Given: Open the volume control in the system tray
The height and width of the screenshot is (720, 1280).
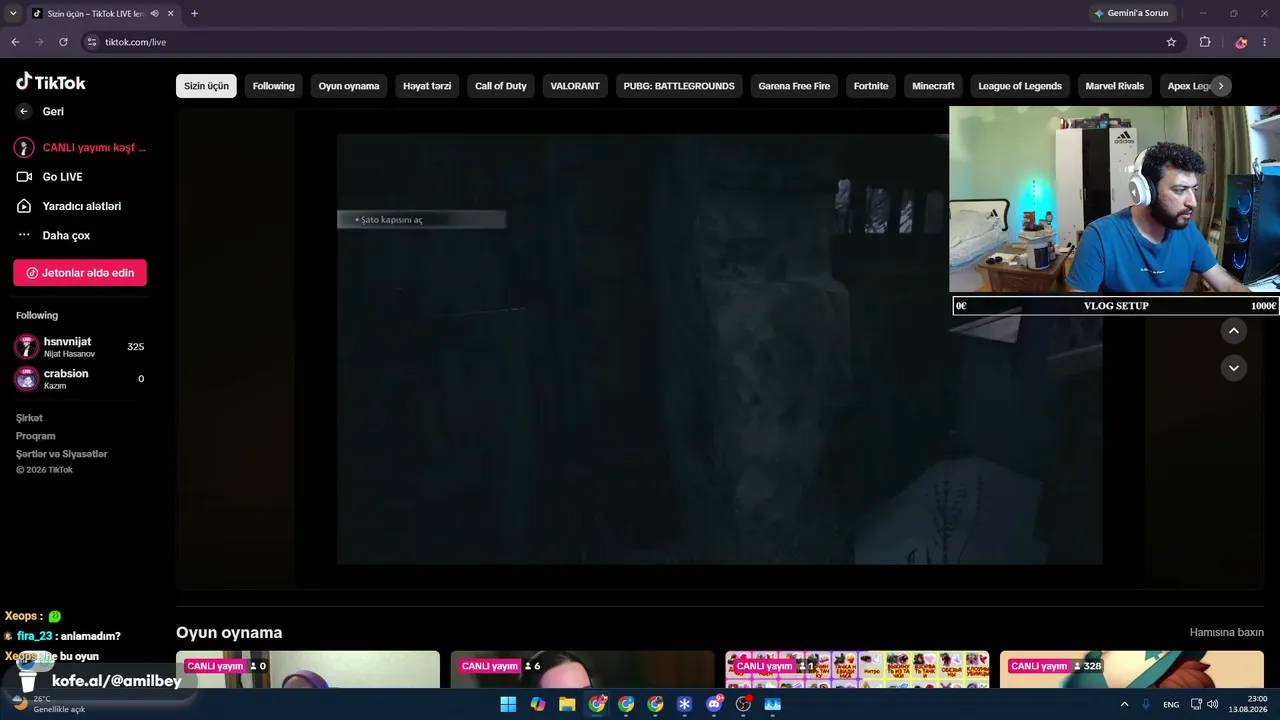Looking at the screenshot, I should tap(1213, 704).
